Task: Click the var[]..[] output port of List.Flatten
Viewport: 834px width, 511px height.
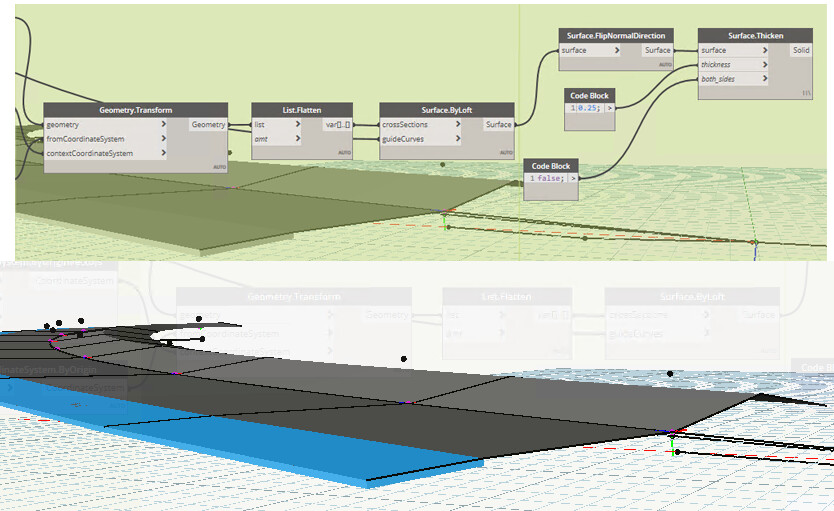Action: pos(338,124)
